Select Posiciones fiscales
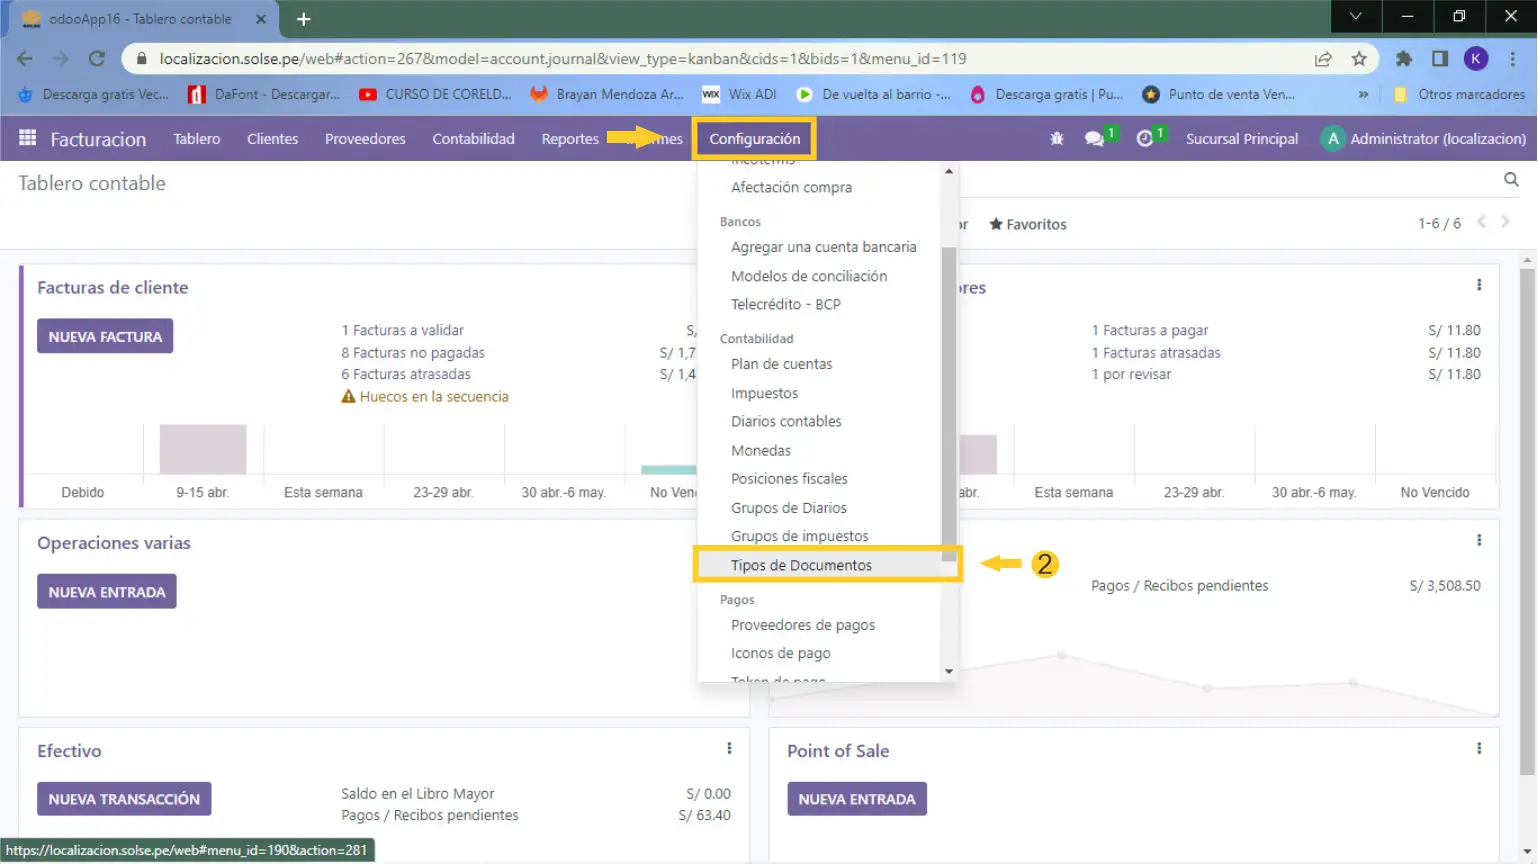This screenshot has height=864, width=1538. tap(790, 479)
